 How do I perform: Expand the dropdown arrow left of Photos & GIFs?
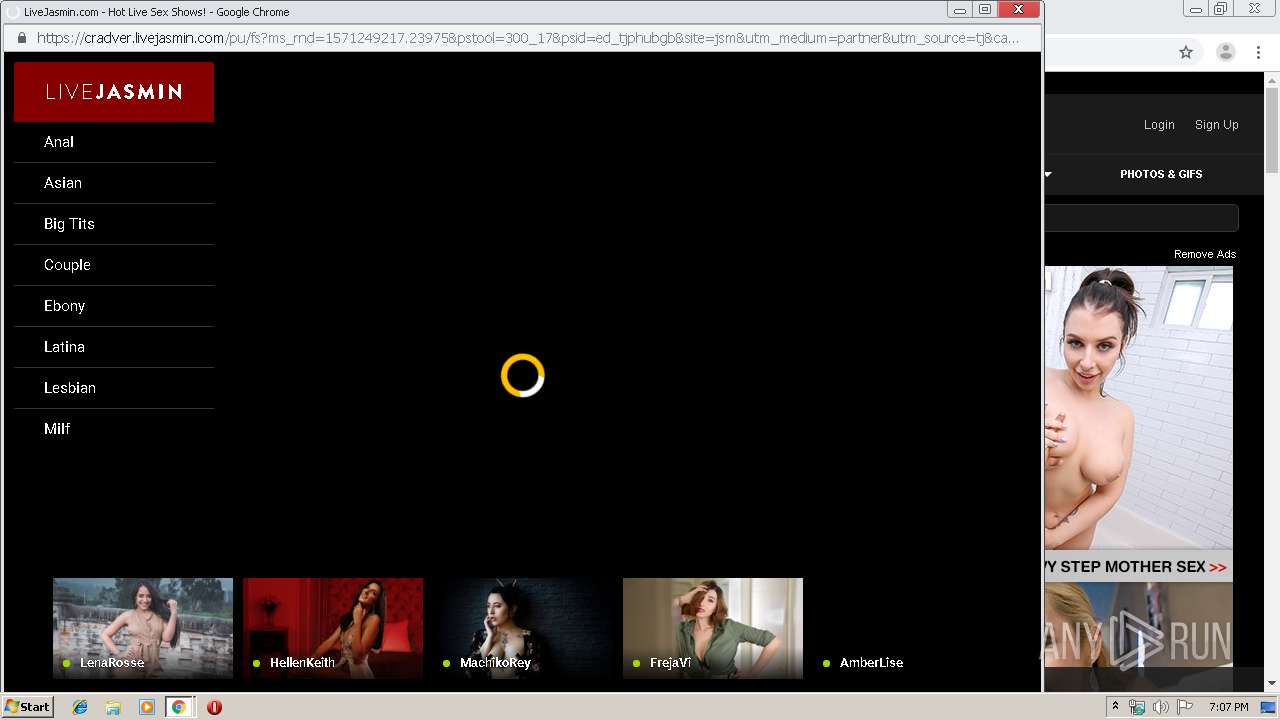pyautogui.click(x=1048, y=174)
